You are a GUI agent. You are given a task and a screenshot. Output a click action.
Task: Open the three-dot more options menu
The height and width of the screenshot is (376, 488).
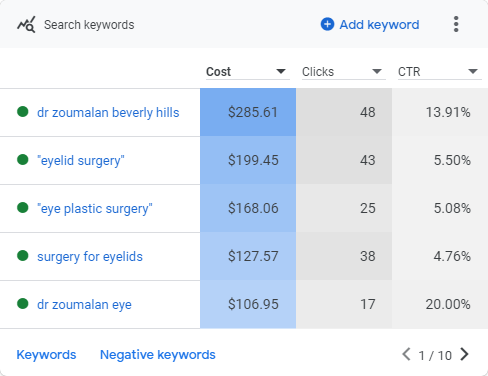click(456, 24)
